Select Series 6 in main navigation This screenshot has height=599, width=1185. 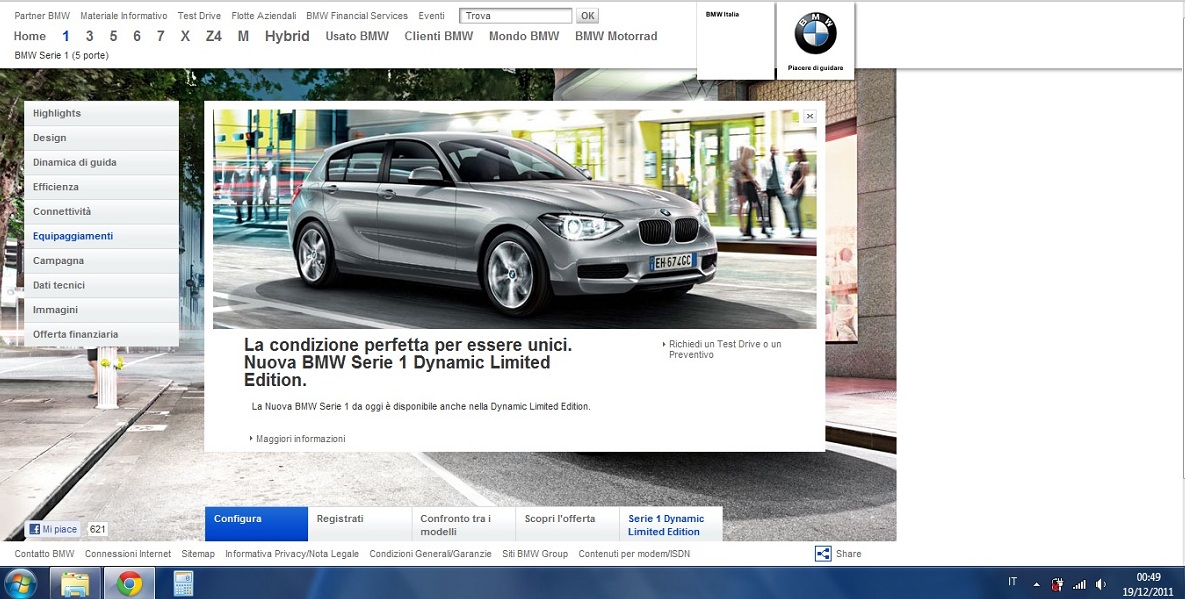pos(137,36)
